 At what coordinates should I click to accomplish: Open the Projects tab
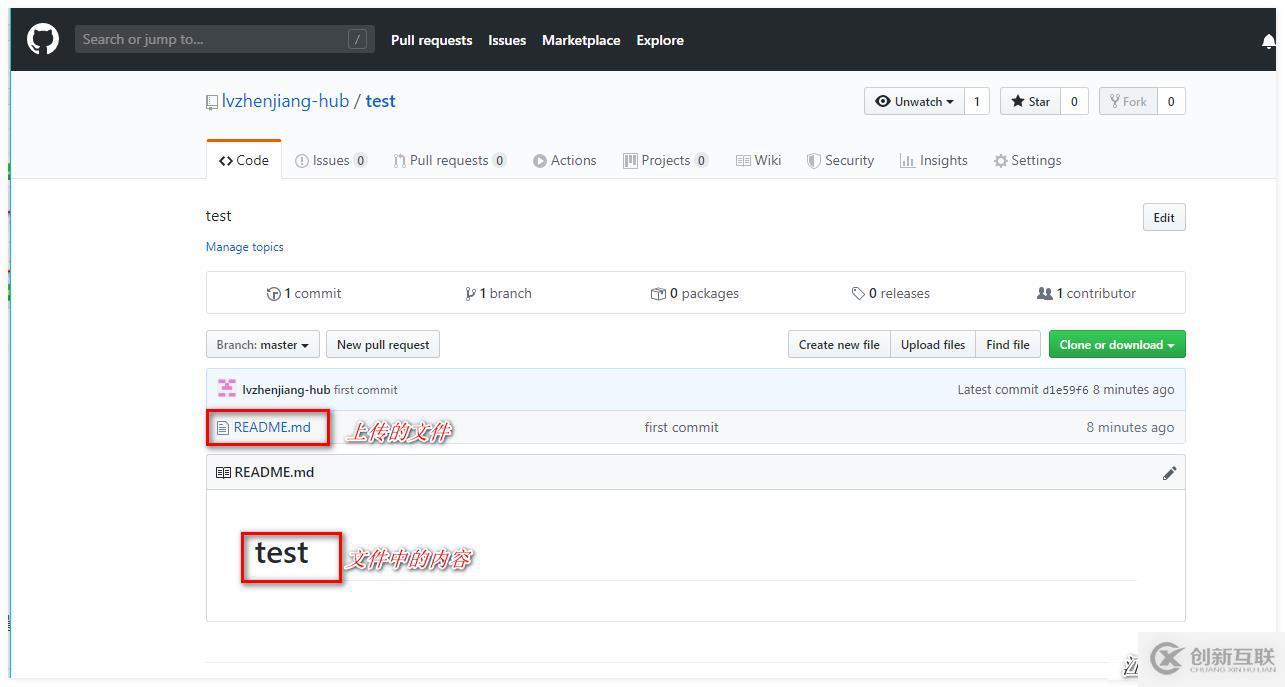pos(666,160)
